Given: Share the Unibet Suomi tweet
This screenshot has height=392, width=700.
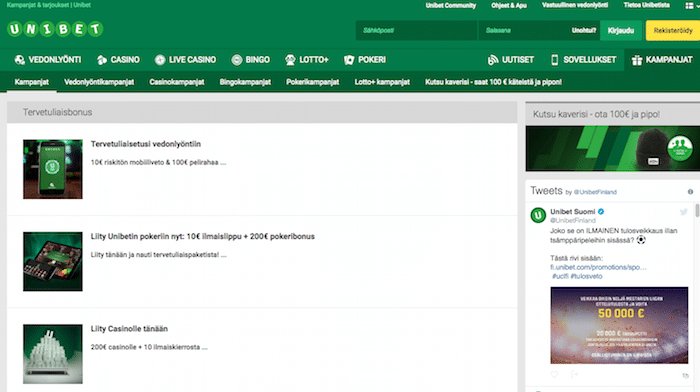Looking at the screenshot, I should (575, 375).
